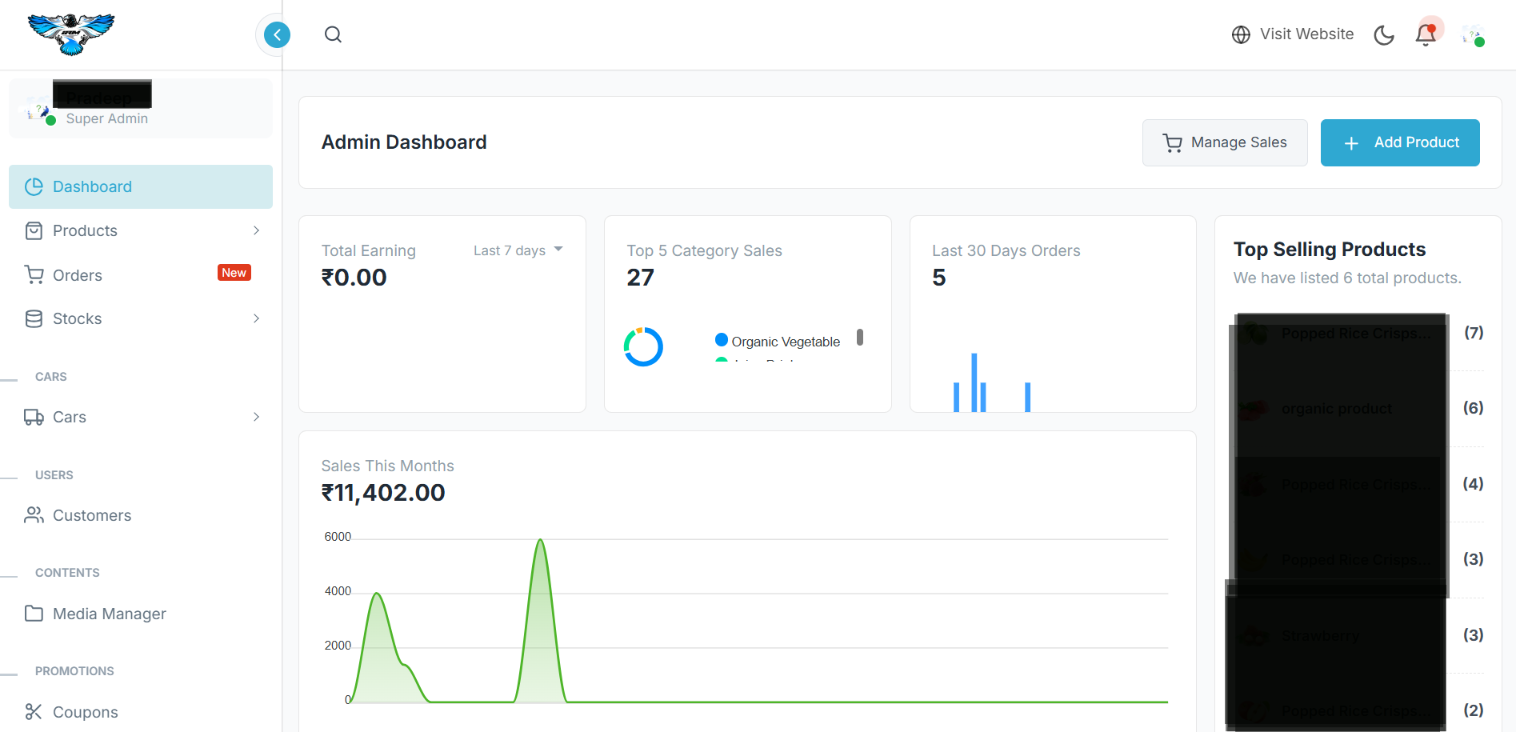Collapse the sidebar with the blue arrow button
The image size is (1516, 732).
pos(277,35)
